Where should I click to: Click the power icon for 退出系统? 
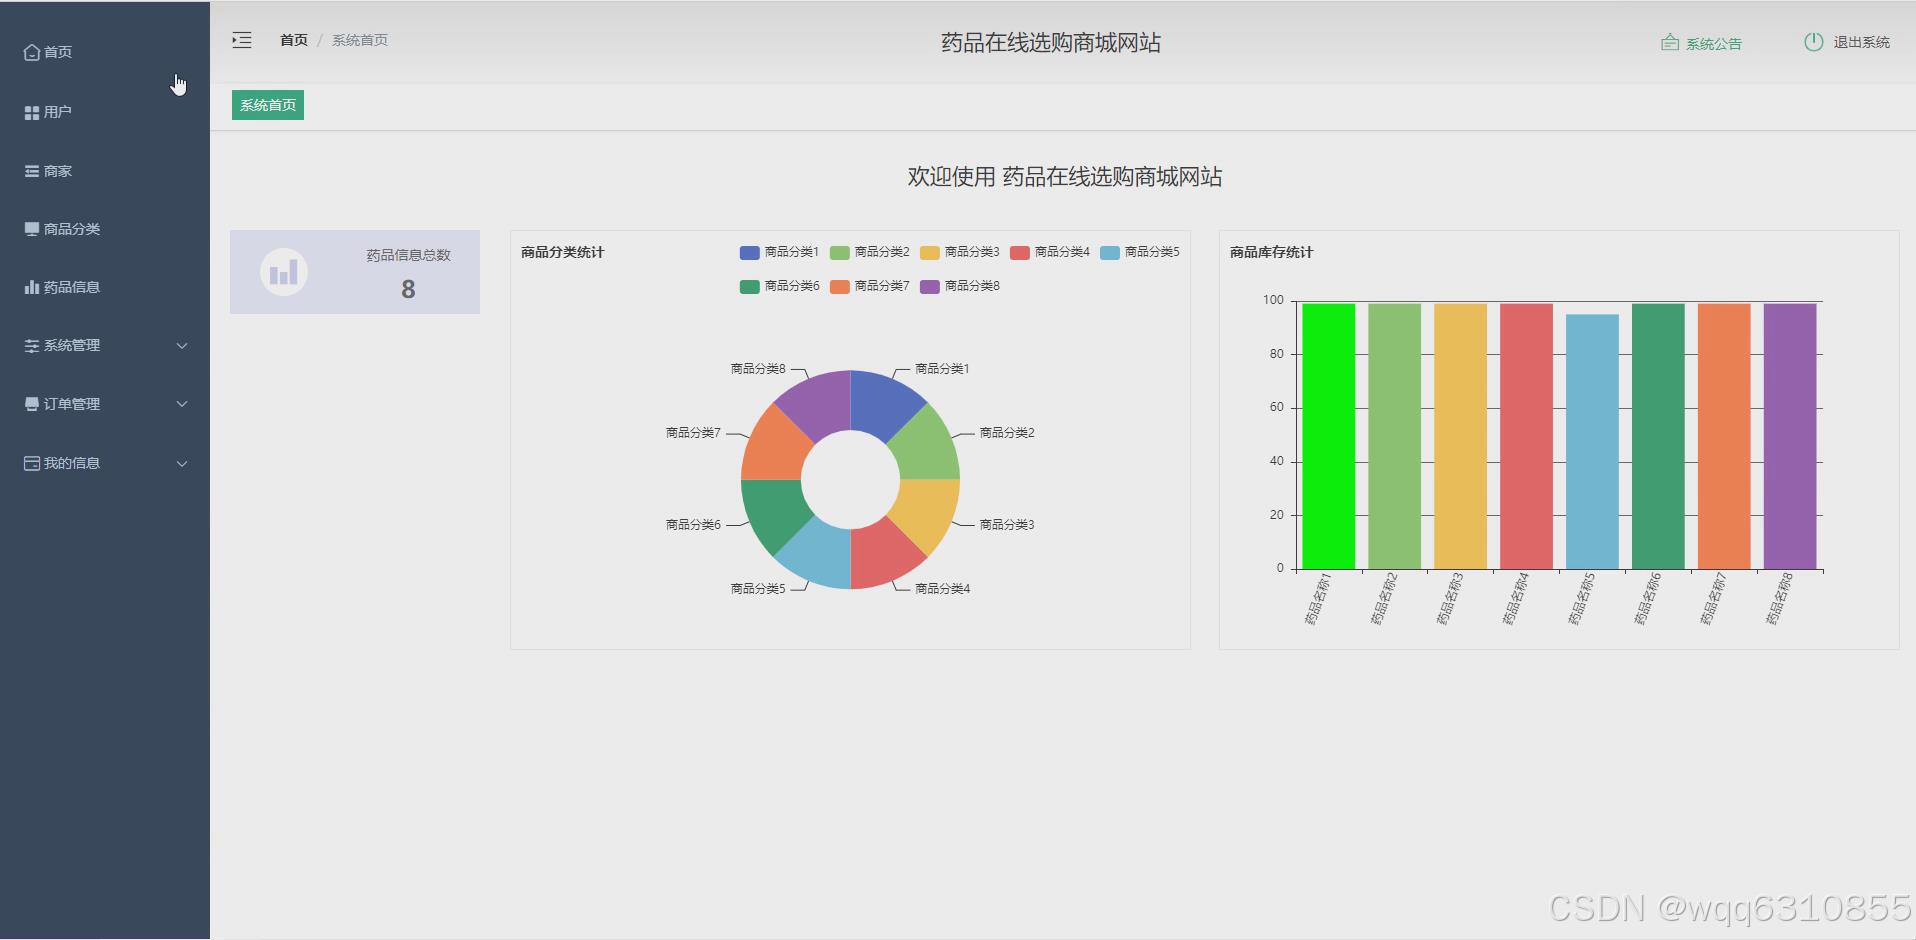click(x=1814, y=42)
